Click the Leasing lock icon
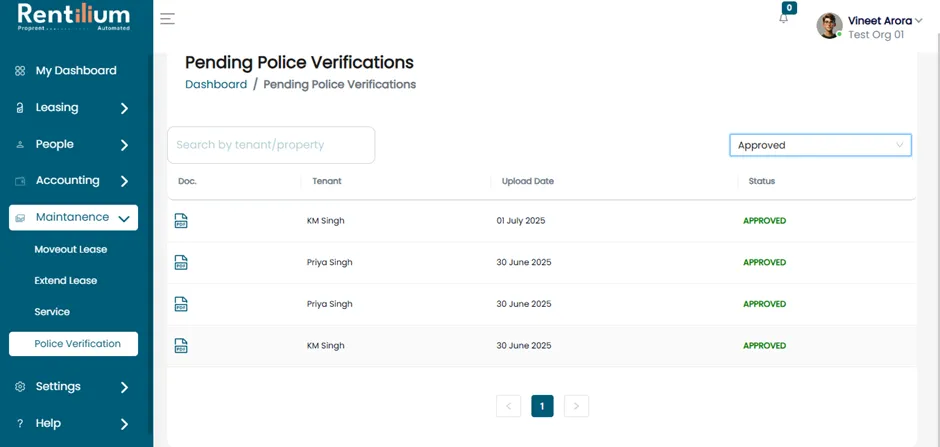 click(x=20, y=108)
